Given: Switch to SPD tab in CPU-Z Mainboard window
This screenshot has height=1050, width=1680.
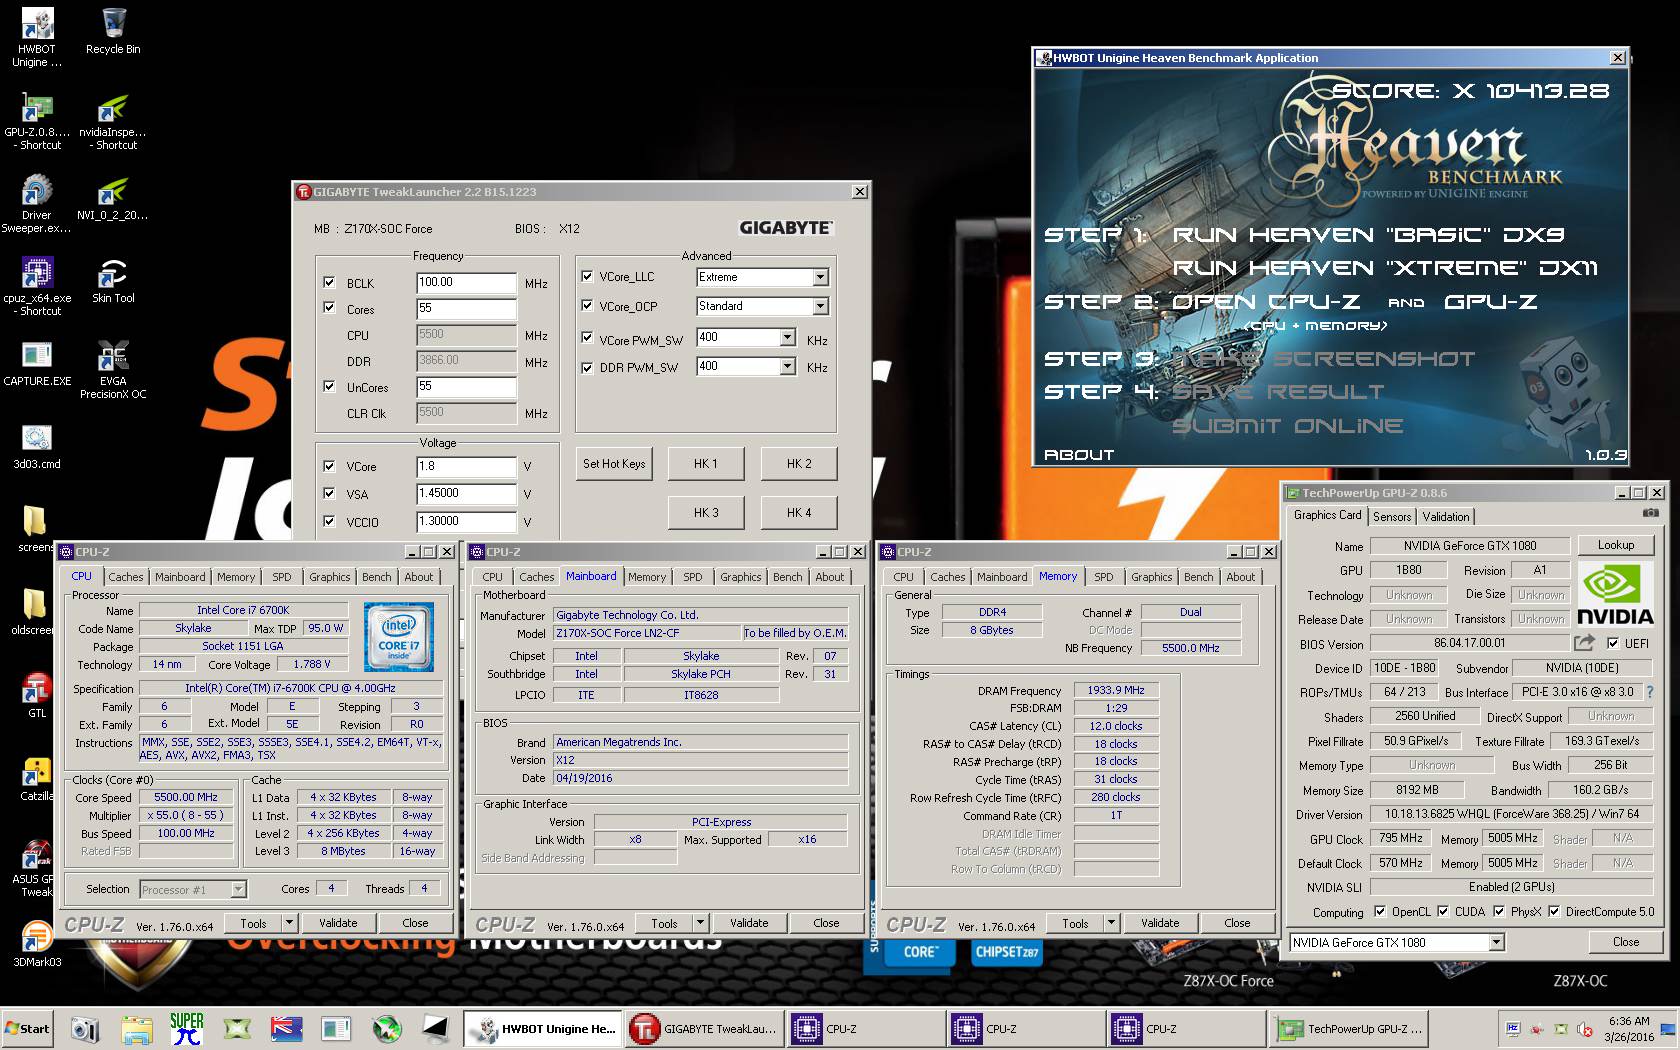Looking at the screenshot, I should click(x=692, y=577).
